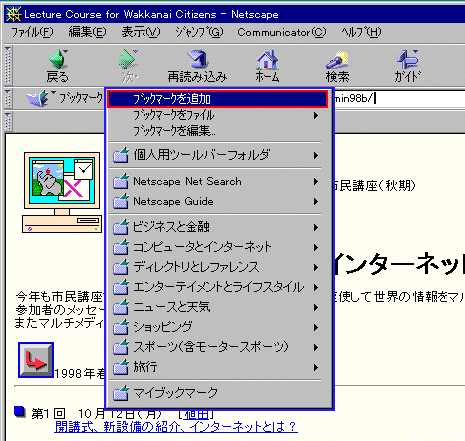Open the ファイル(F) menu

pyautogui.click(x=32, y=32)
